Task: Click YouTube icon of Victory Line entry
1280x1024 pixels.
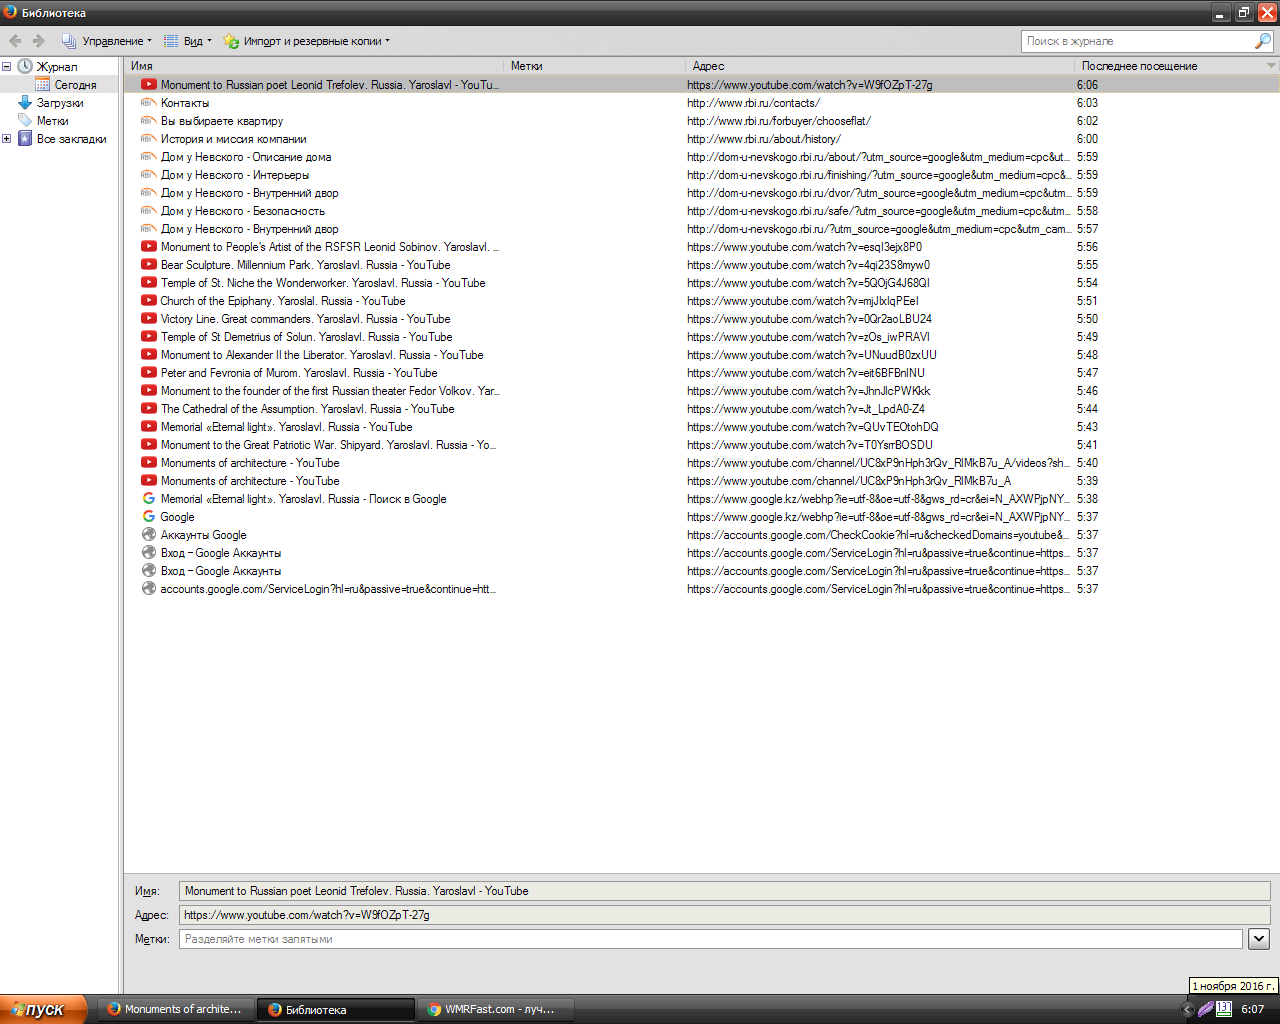Action: tap(149, 319)
